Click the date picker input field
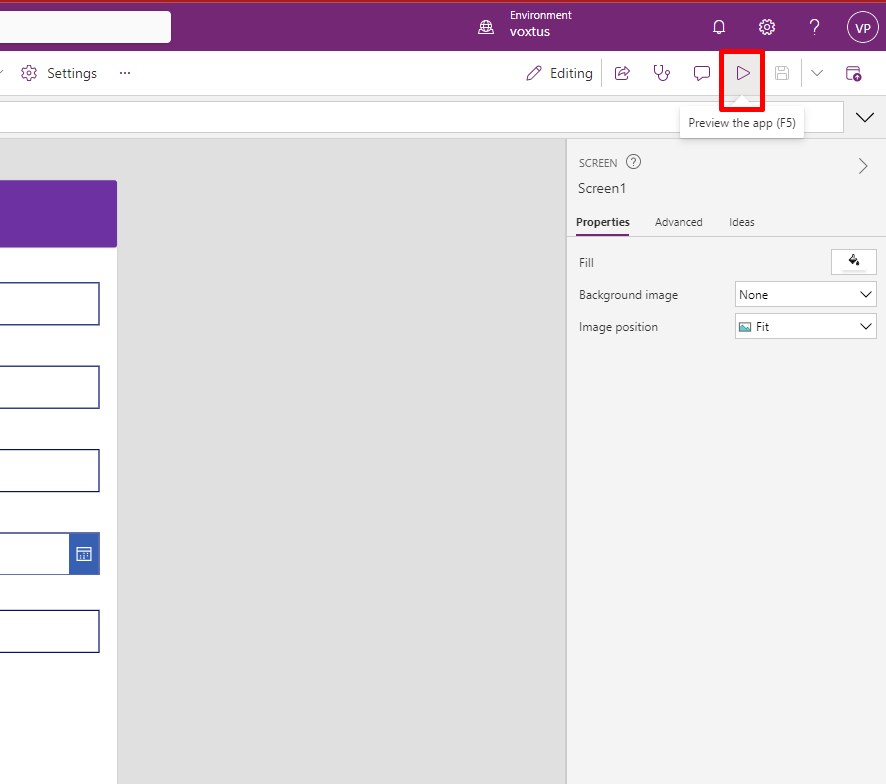The height and width of the screenshot is (784, 886). click(34, 554)
